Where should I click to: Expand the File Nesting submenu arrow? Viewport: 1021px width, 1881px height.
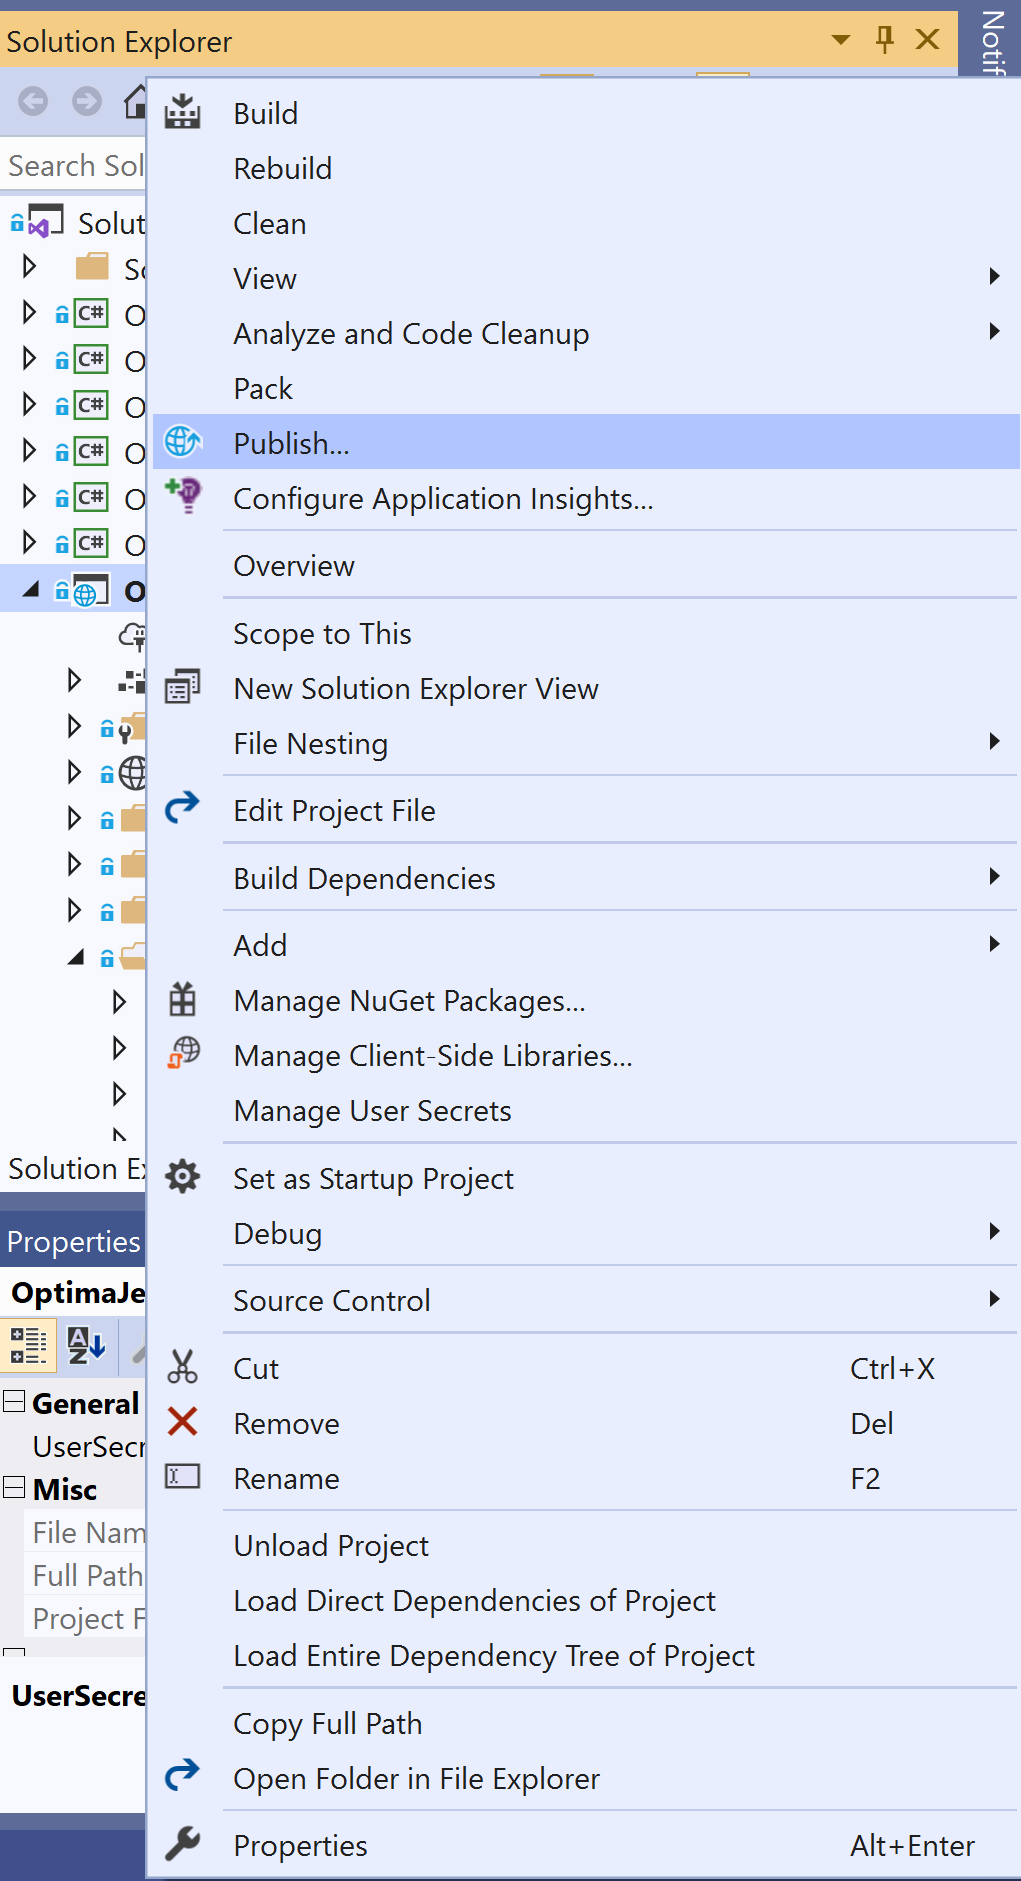tap(994, 741)
